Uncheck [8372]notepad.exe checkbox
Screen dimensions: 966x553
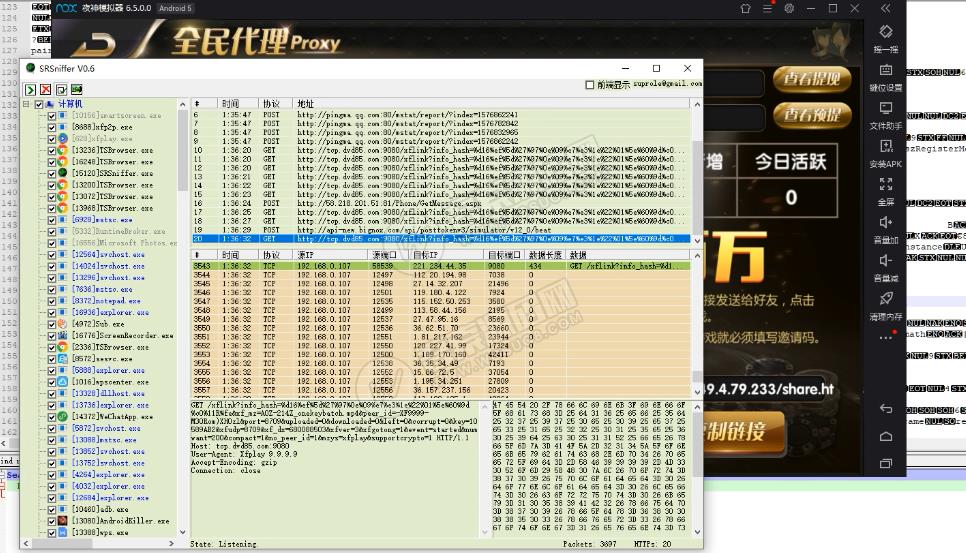pos(52,301)
